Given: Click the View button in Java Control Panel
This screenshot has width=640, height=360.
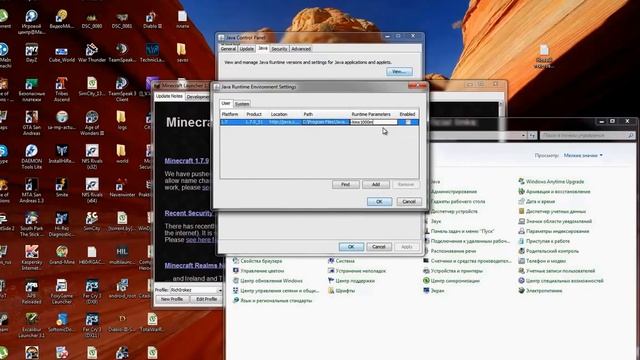Looking at the screenshot, I should click(399, 72).
